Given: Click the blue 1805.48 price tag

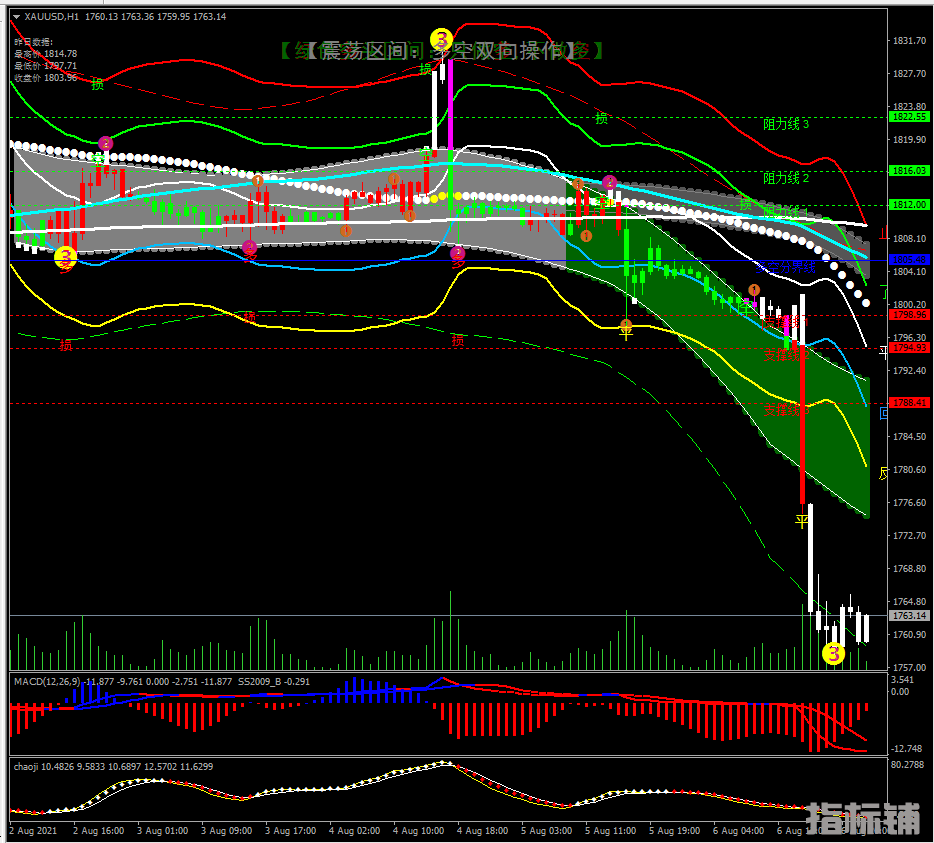Looking at the screenshot, I should [909, 260].
